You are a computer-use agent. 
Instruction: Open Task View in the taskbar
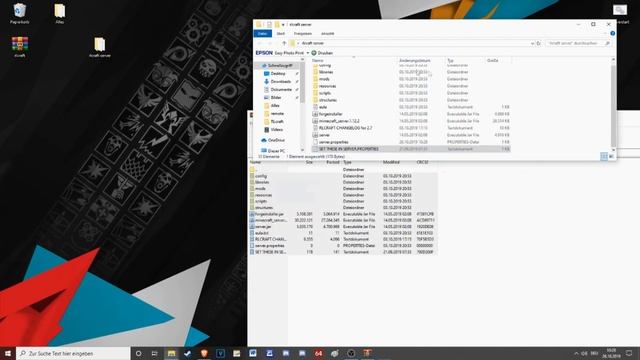pyautogui.click(x=155, y=353)
